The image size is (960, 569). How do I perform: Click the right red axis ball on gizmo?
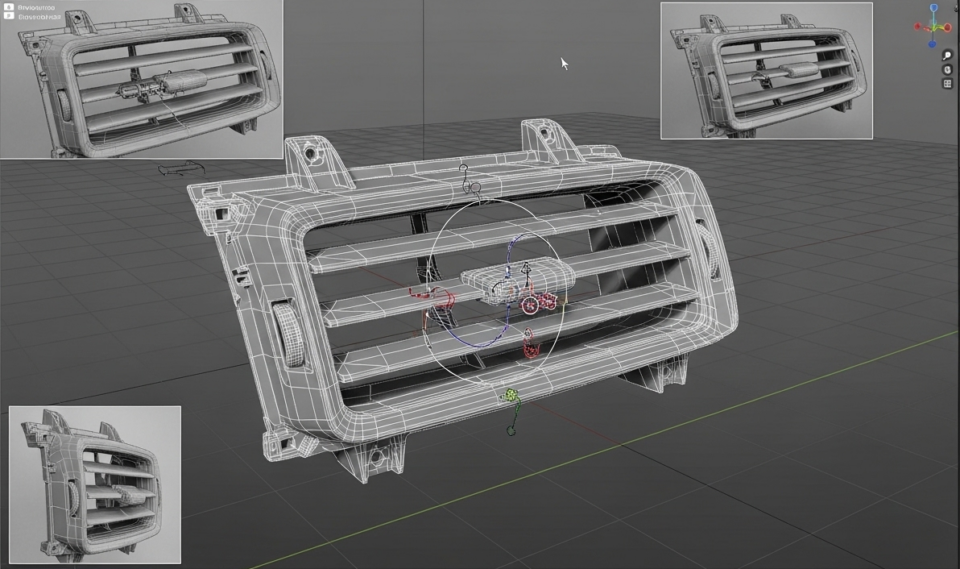tap(949, 27)
